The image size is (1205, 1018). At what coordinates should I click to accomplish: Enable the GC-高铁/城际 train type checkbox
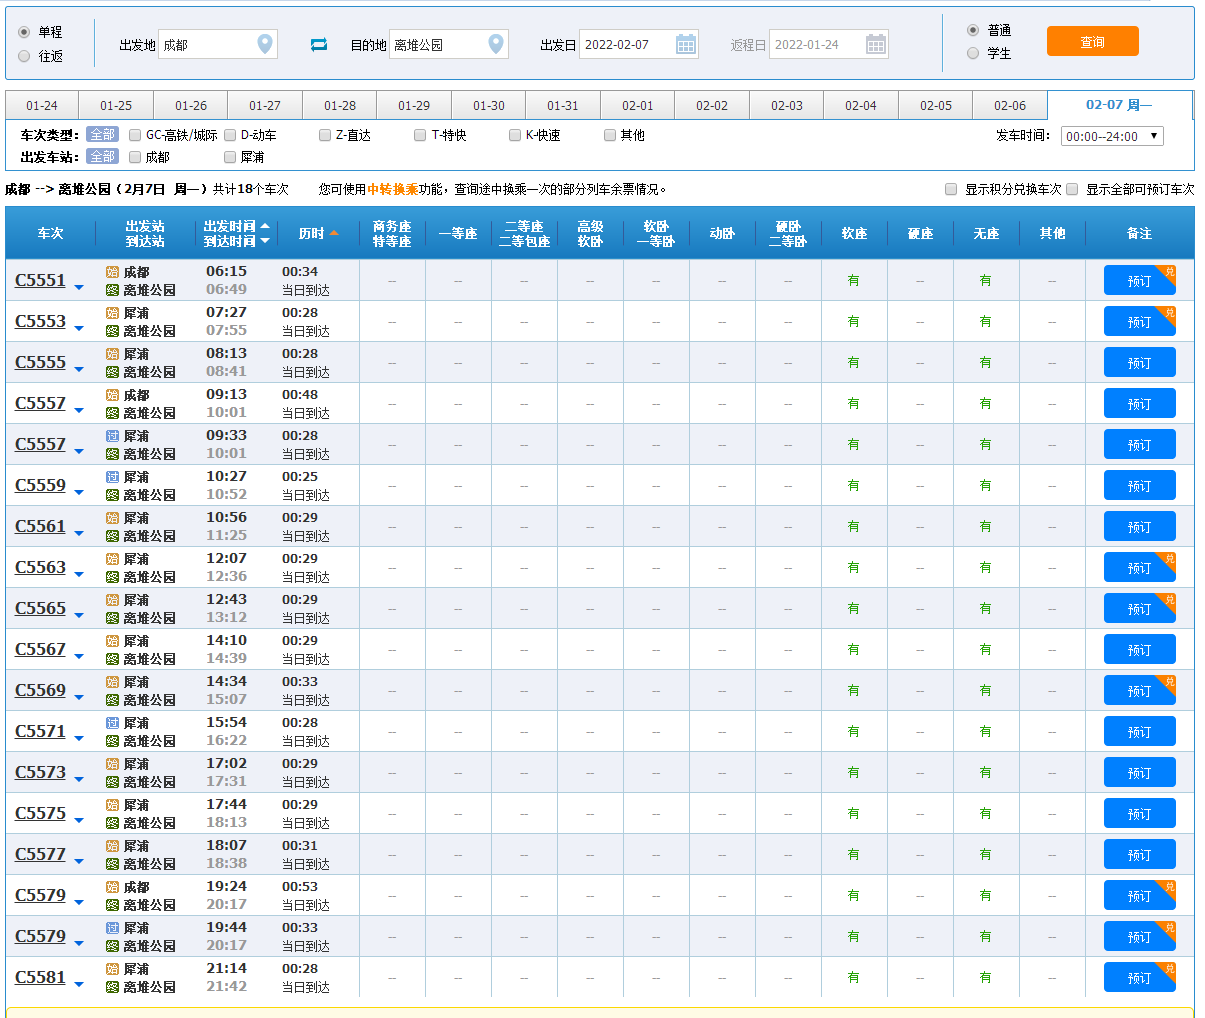(x=135, y=135)
